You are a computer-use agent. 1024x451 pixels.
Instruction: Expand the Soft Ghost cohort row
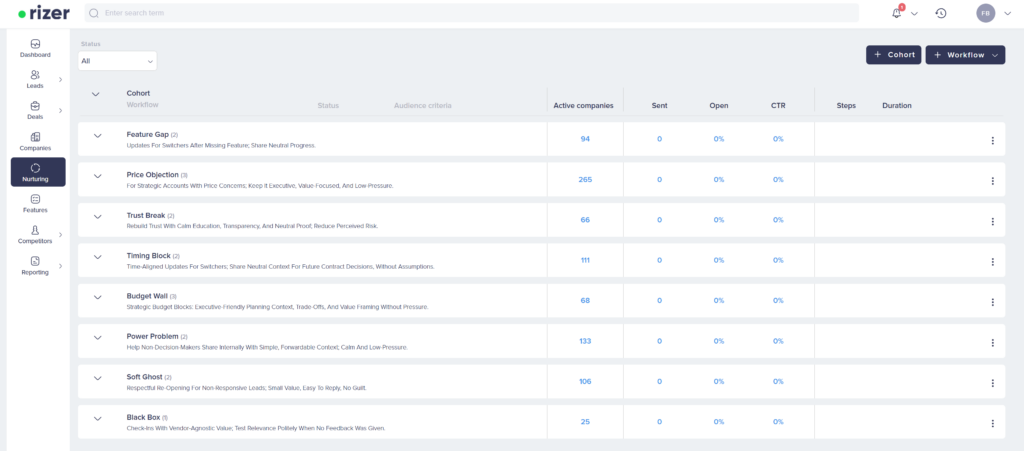coord(98,378)
